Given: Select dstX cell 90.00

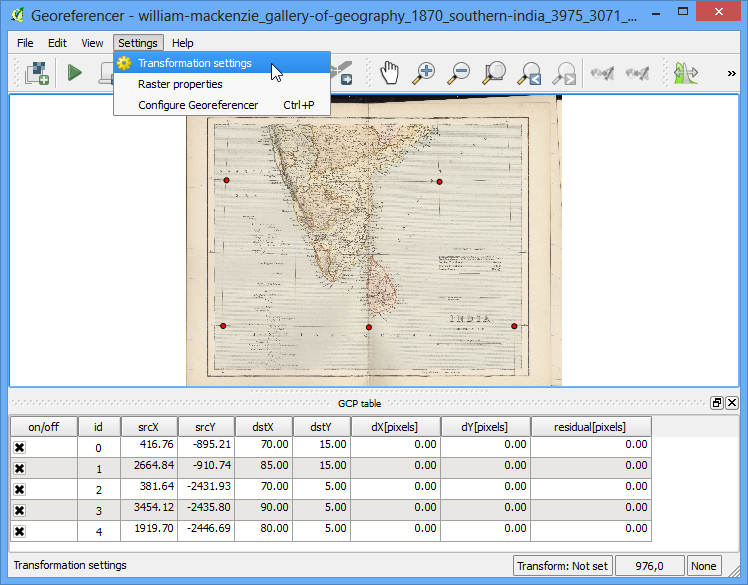Looking at the screenshot, I should click(263, 511).
